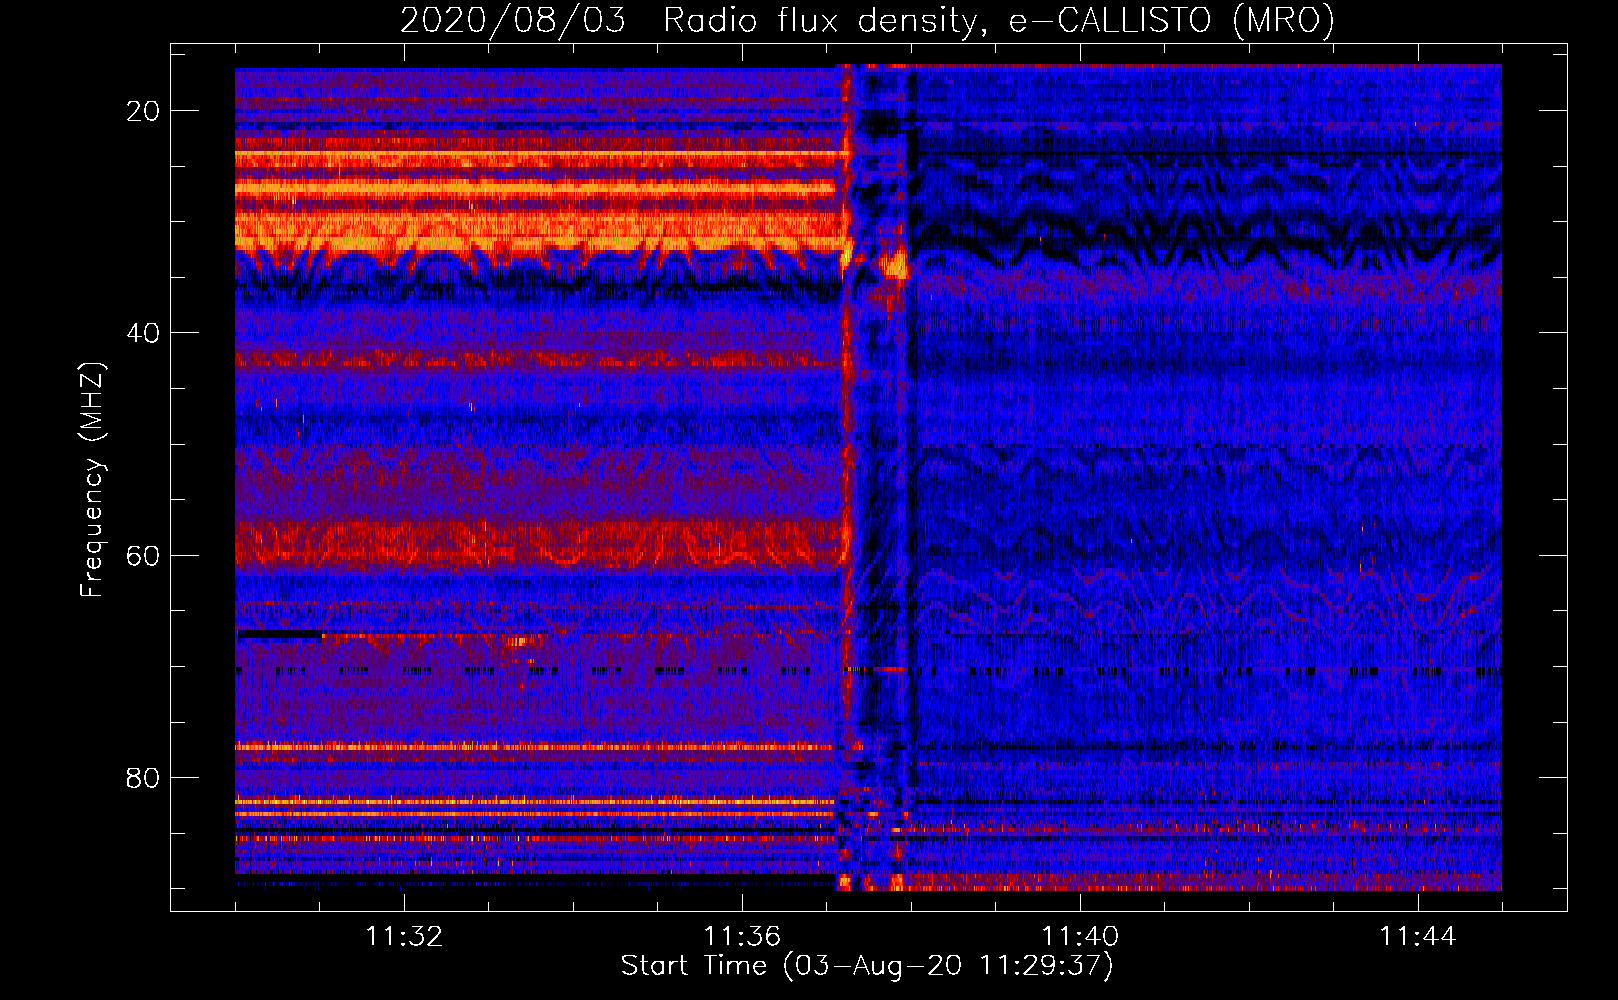Screen dimensions: 1618x1000
Task: Click the 'Start Time (03-Aug-20 11:29:37)' label
Action: click(867, 966)
